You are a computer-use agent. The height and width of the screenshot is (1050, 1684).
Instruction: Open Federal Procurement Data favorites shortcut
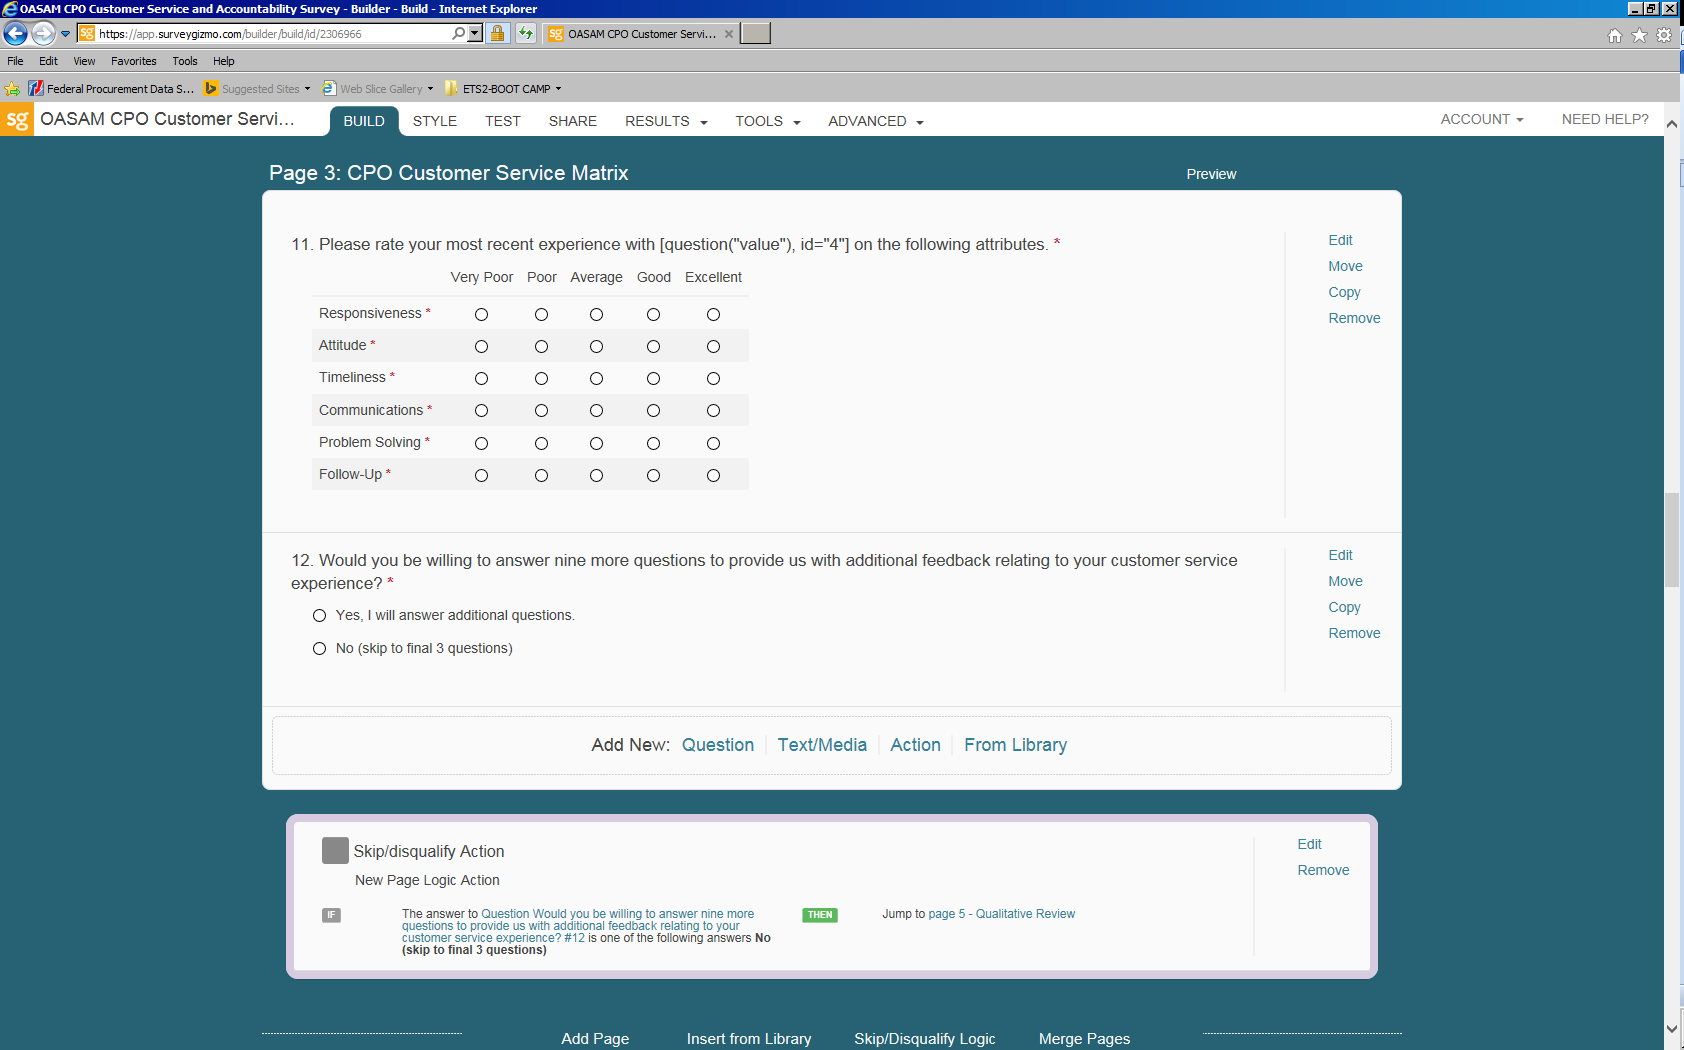click(111, 89)
